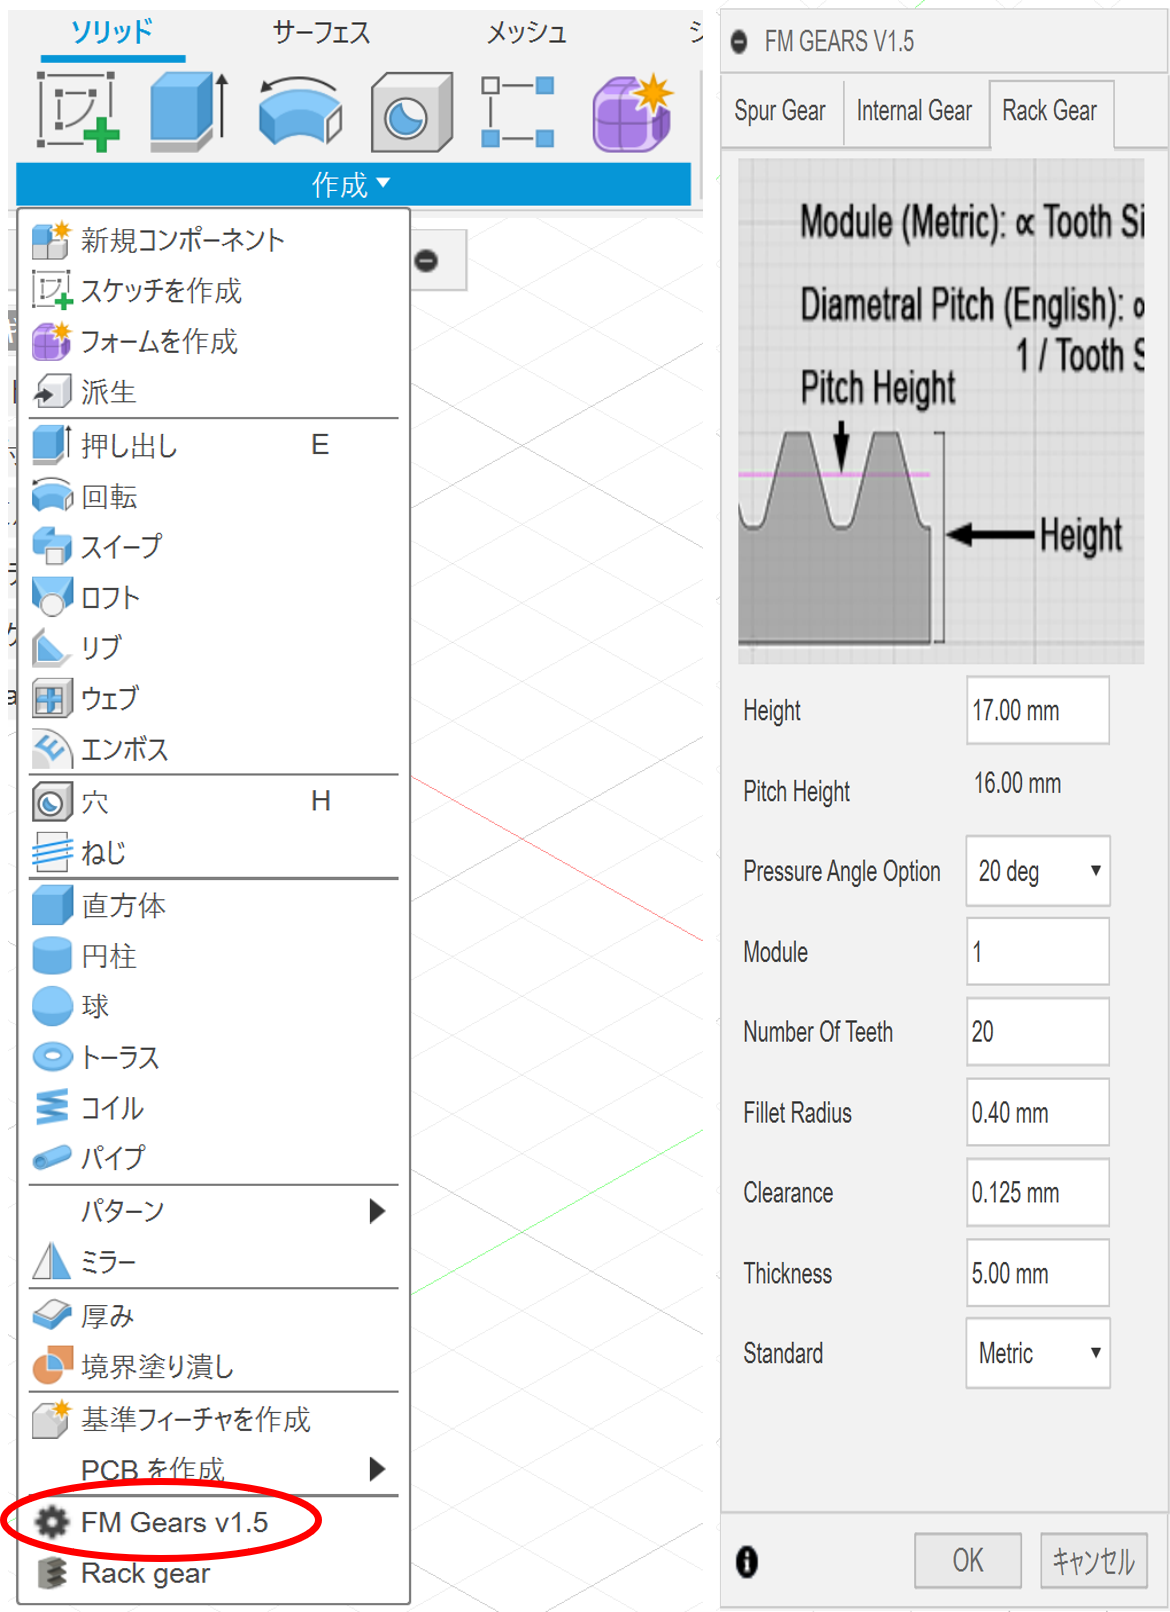Select ミラー mirror icon in menu

point(52,1262)
